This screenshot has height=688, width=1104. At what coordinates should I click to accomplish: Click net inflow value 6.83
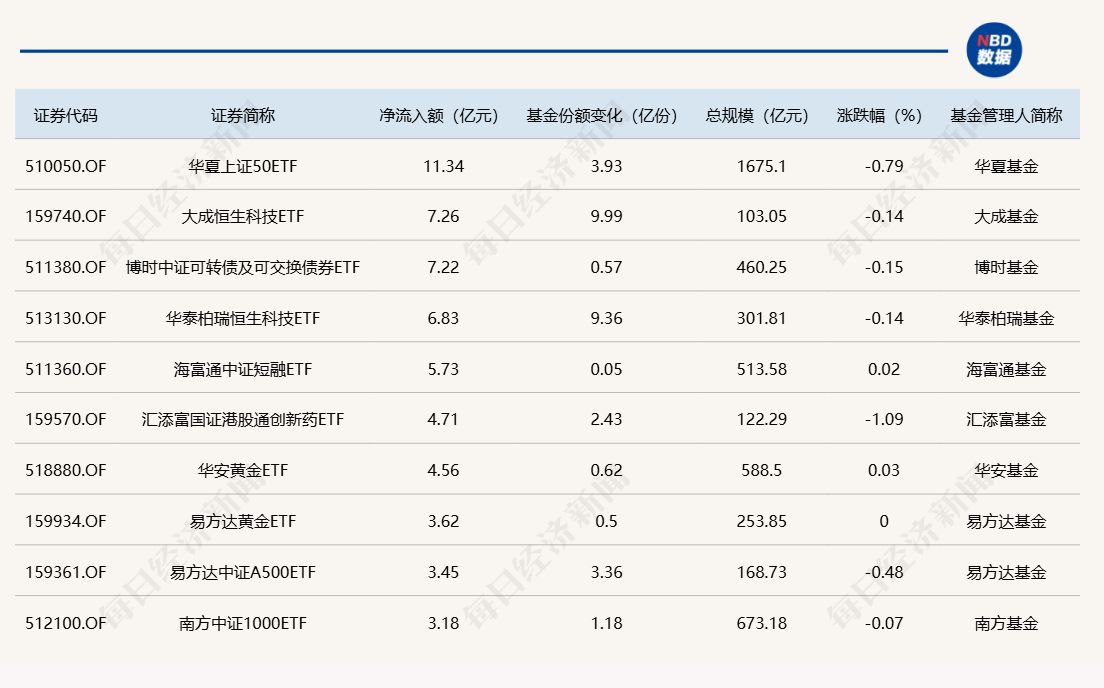pos(444,318)
